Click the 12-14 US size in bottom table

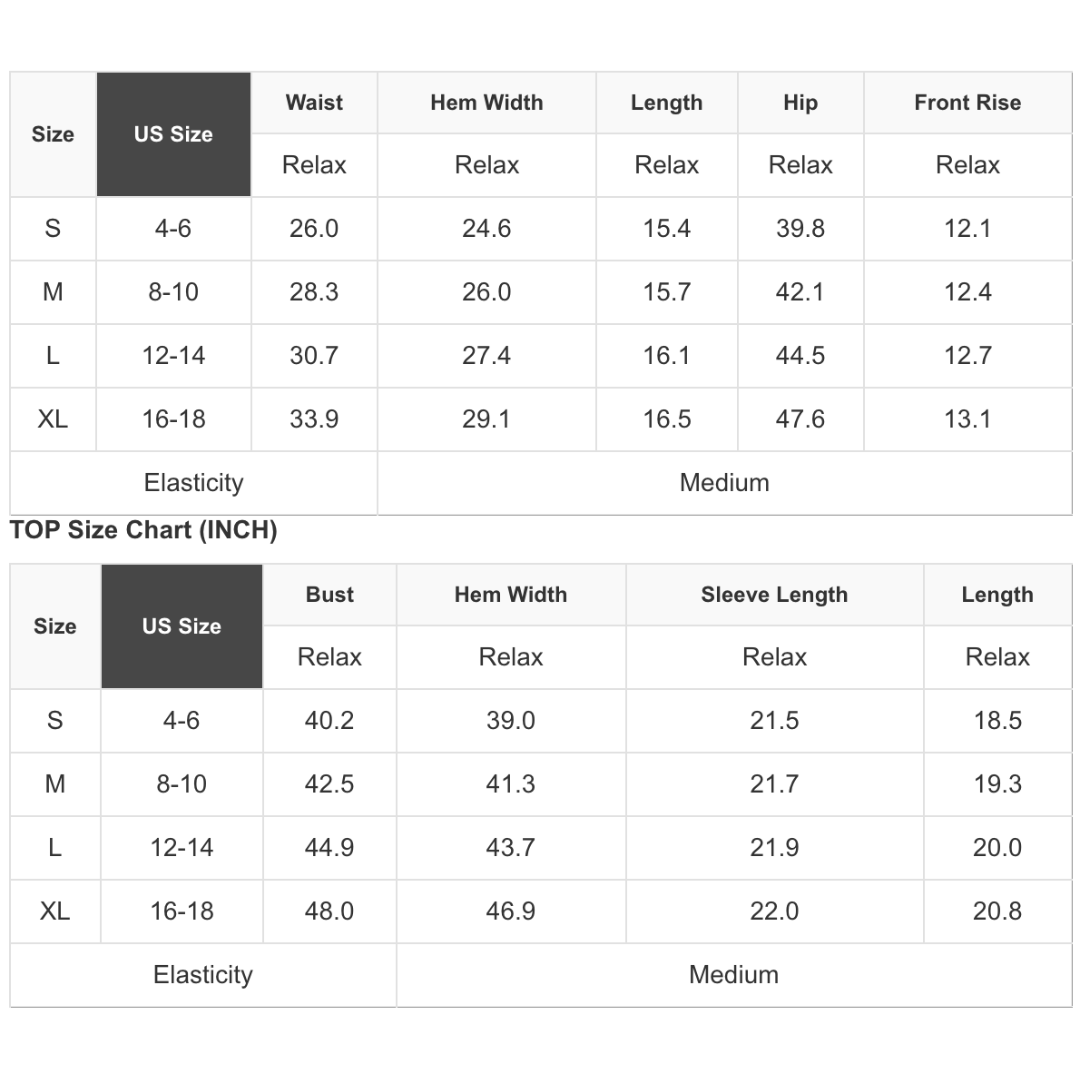182,847
